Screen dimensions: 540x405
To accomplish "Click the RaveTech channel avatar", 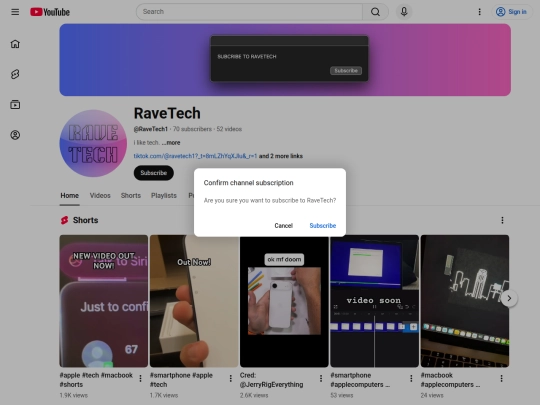I will (93, 143).
